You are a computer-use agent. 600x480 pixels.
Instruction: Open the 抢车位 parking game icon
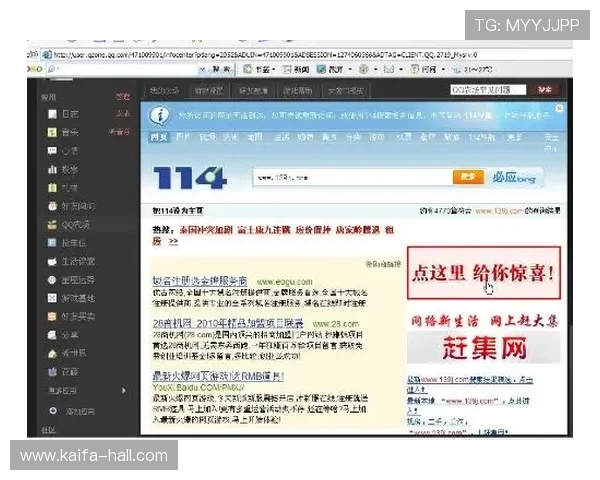pyautogui.click(x=52, y=243)
